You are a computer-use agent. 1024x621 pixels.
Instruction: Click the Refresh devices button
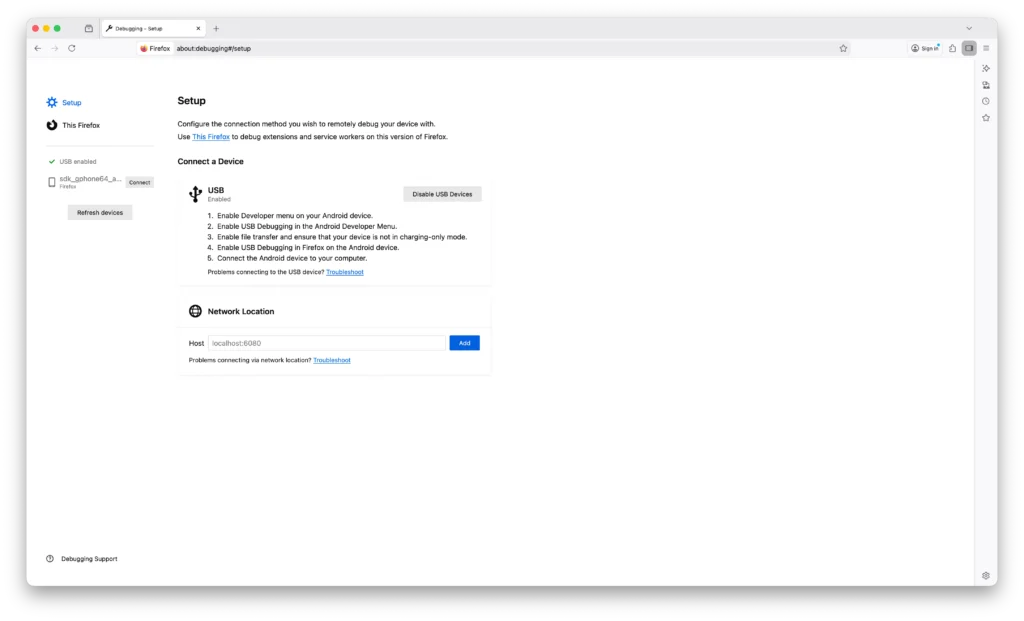[99, 212]
